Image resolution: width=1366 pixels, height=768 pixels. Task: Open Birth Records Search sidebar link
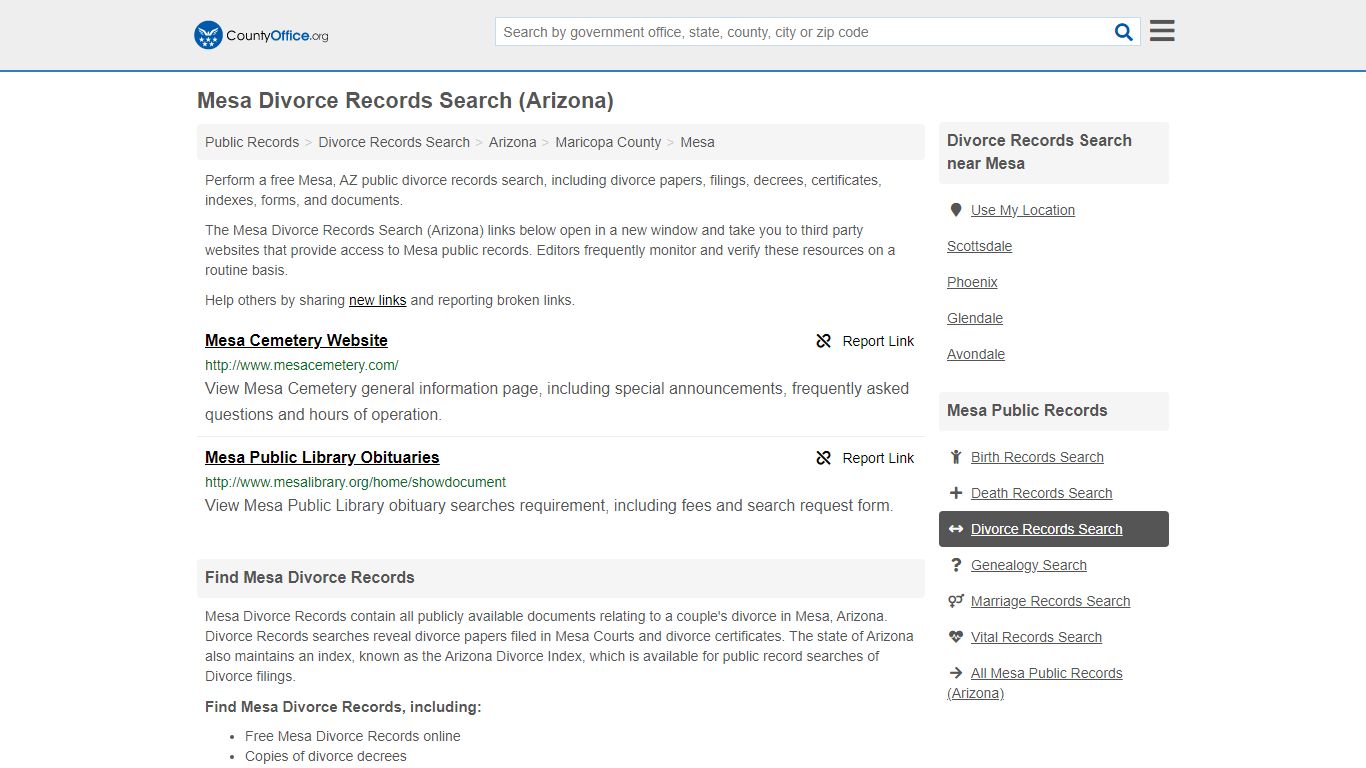[x=1037, y=457]
